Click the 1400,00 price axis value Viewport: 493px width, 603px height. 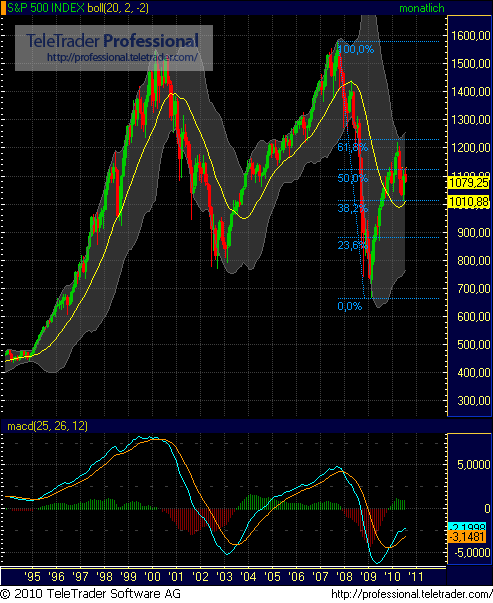tap(471, 92)
